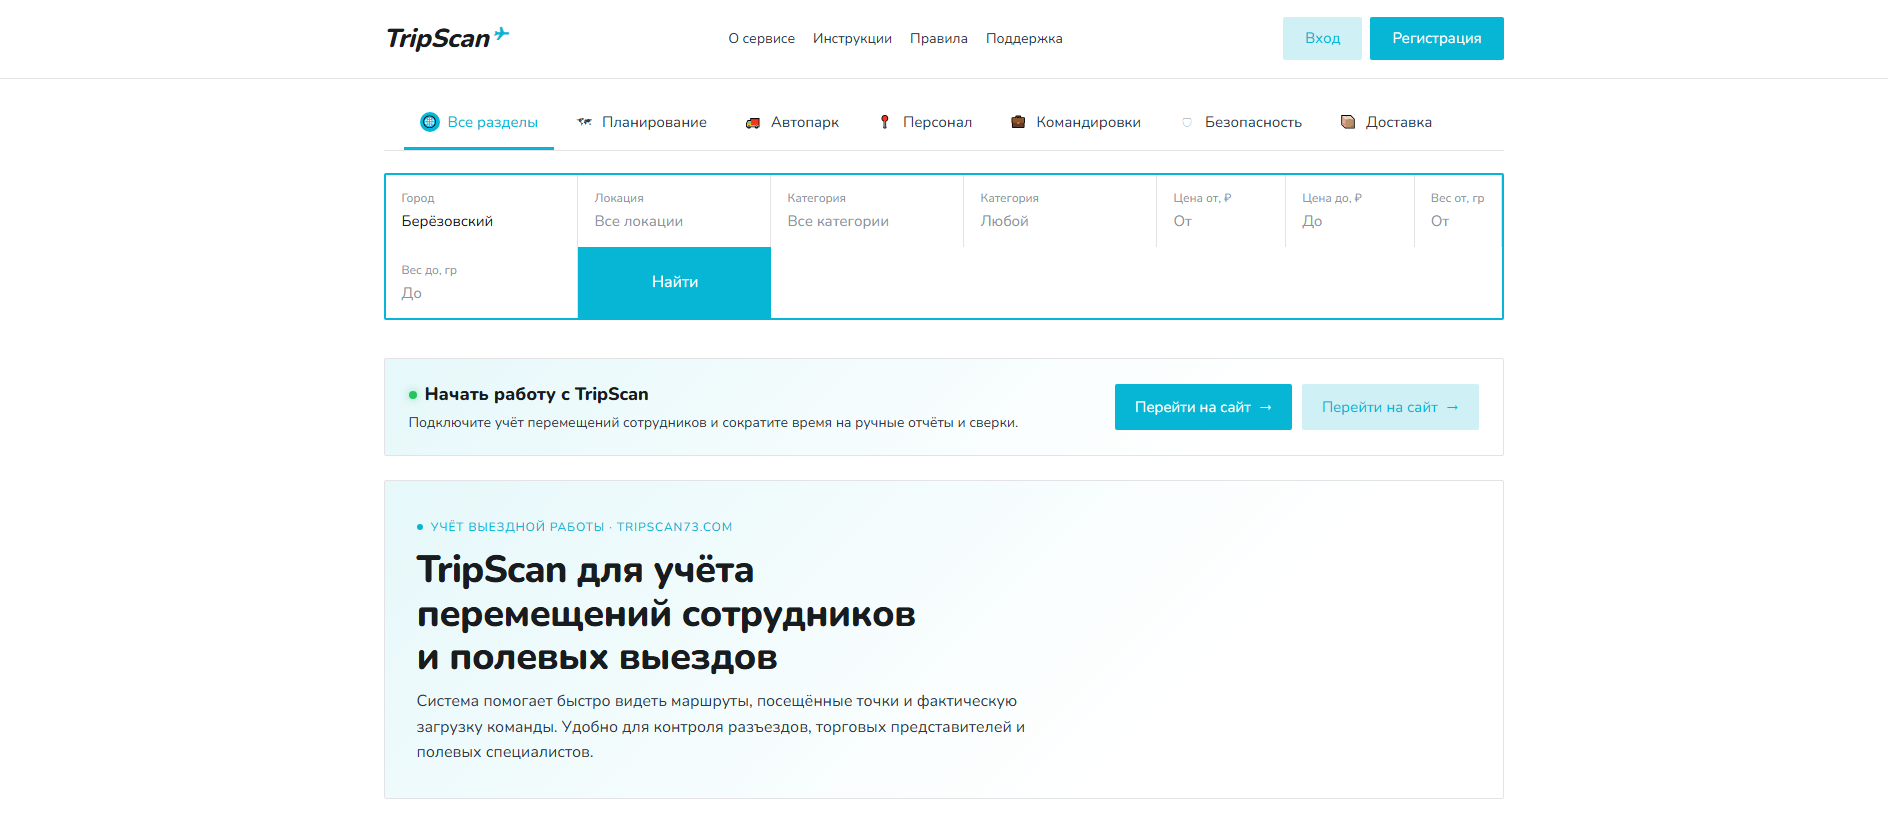
Task: Select the Доставка tab
Action: [1386, 122]
